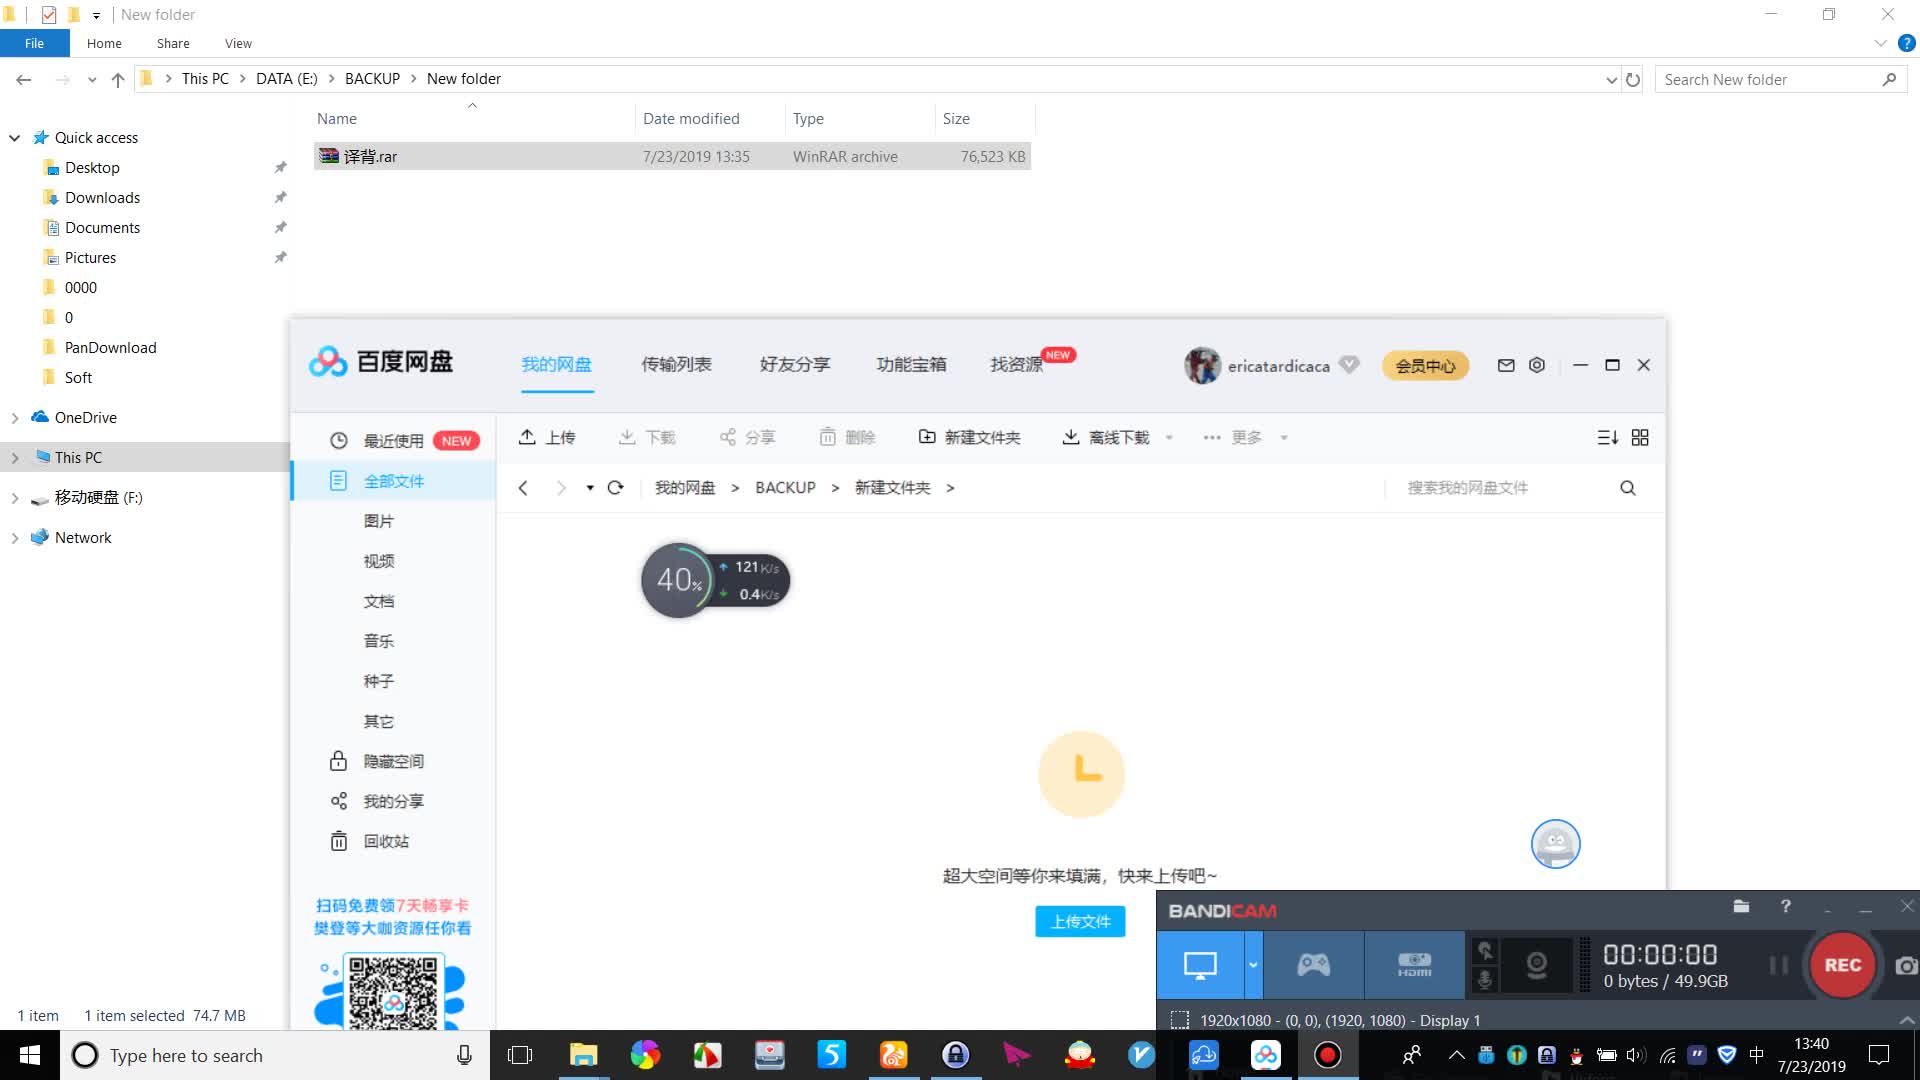Open Baidu Netdisk settings gear icon
Image resolution: width=1920 pixels, height=1080 pixels.
[x=1537, y=365]
